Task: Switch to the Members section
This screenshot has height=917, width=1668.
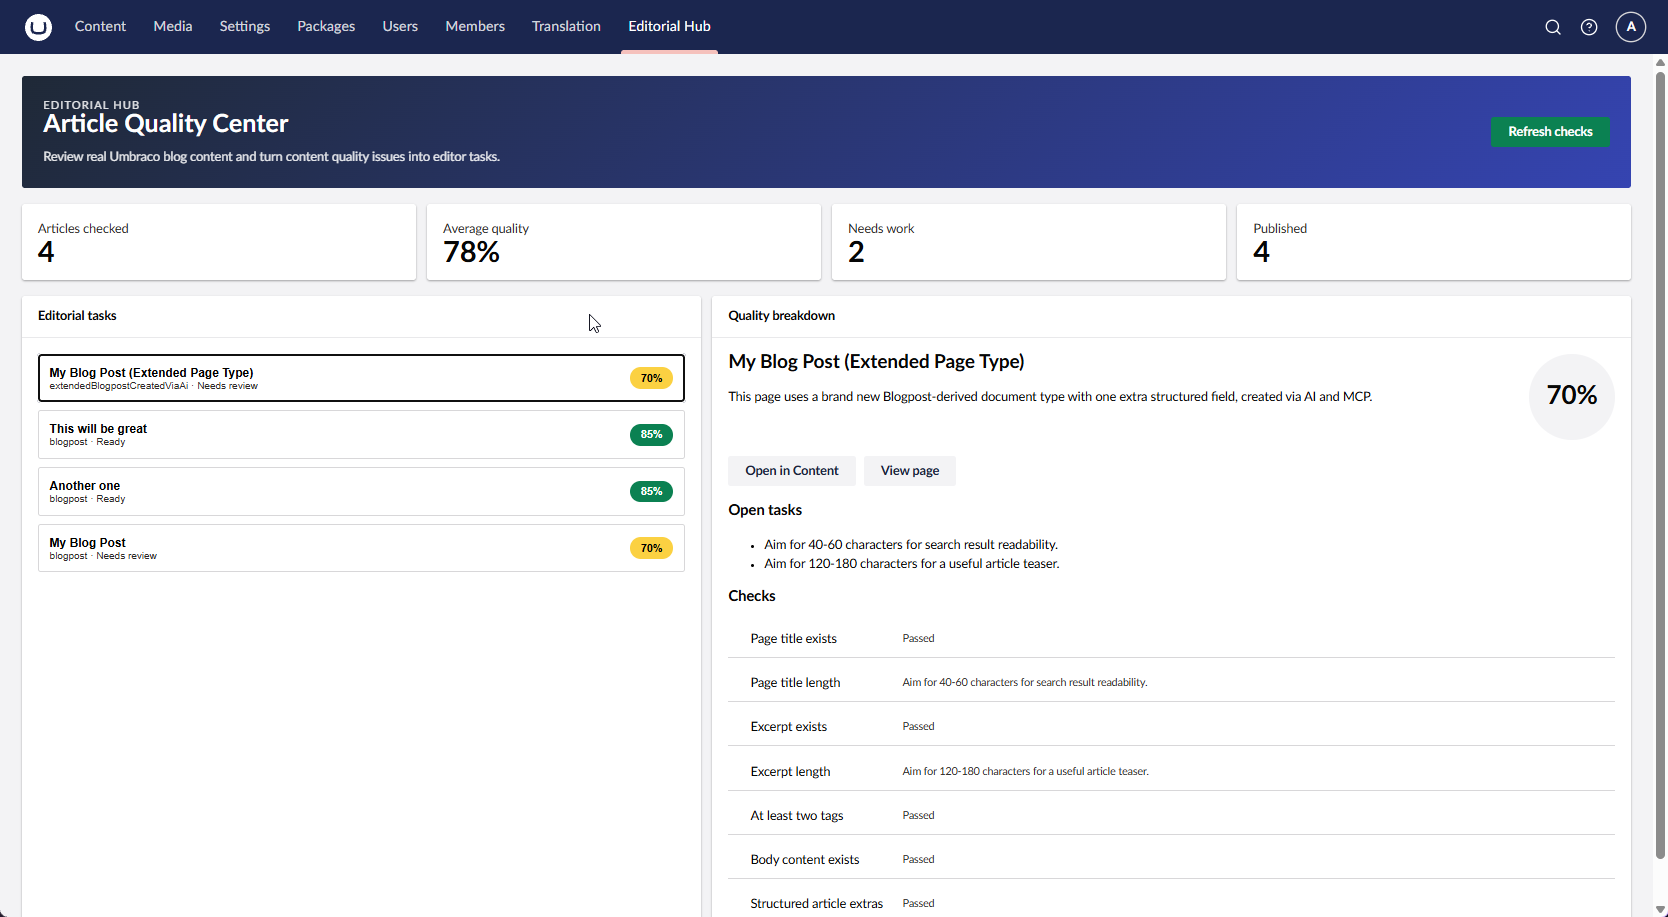Action: [475, 26]
